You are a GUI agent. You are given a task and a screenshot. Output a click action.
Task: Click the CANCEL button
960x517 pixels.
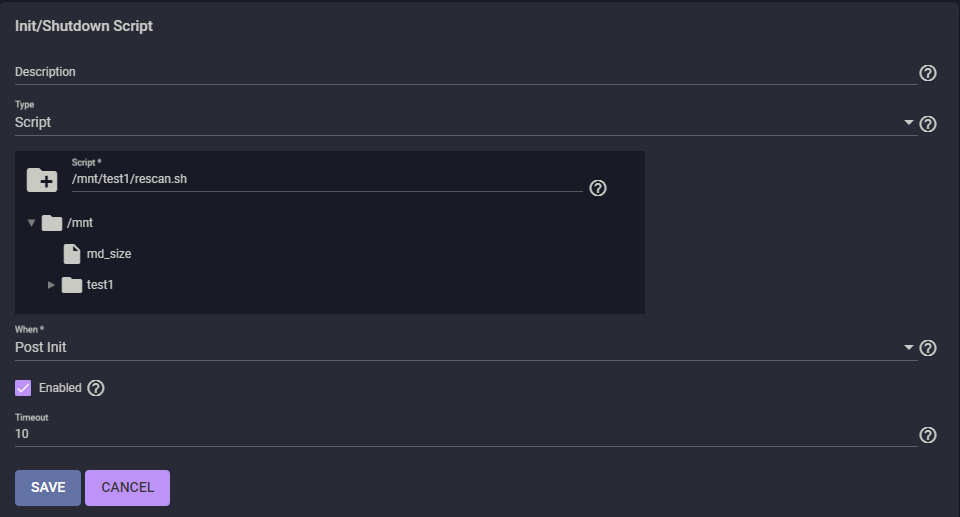[x=127, y=488]
